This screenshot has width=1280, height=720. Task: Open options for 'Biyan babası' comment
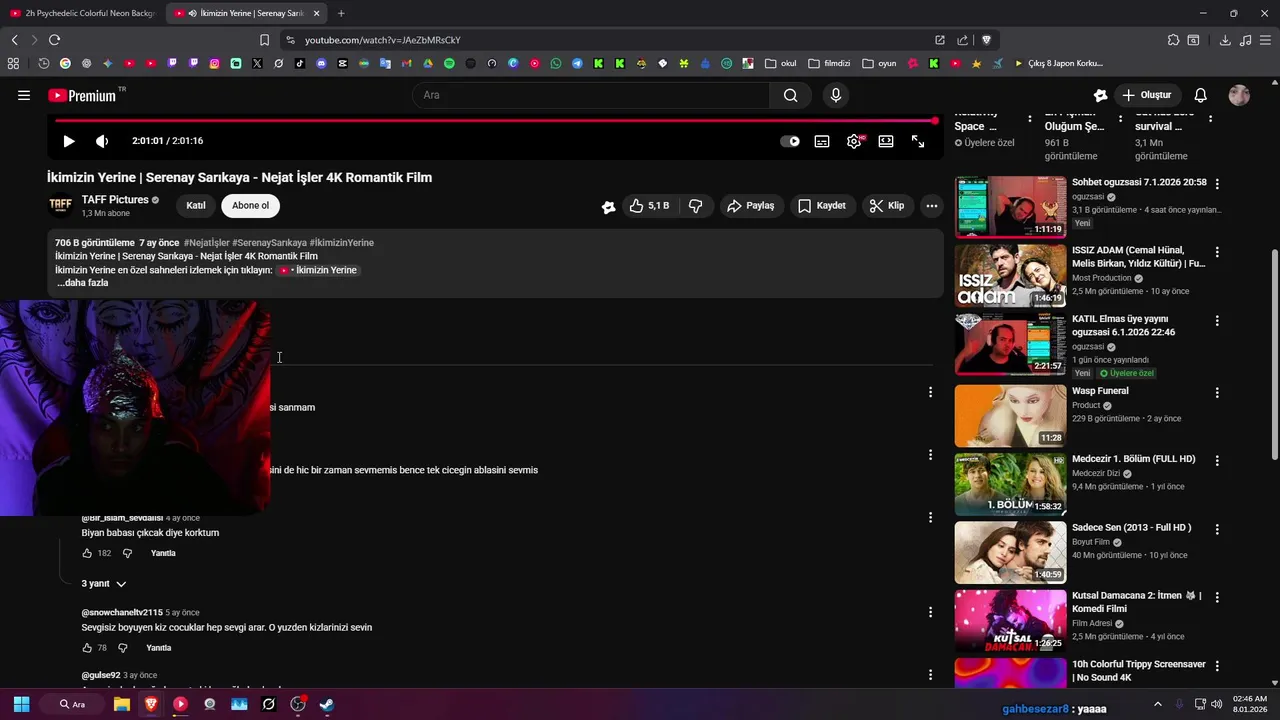tap(930, 517)
